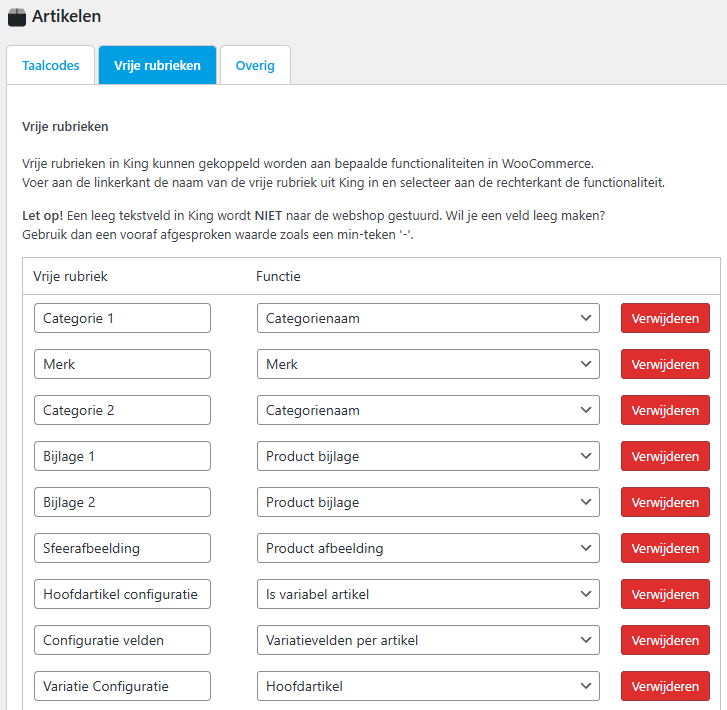This screenshot has width=727, height=710.
Task: Open function dropdown for Categorie 1 row
Action: (428, 318)
